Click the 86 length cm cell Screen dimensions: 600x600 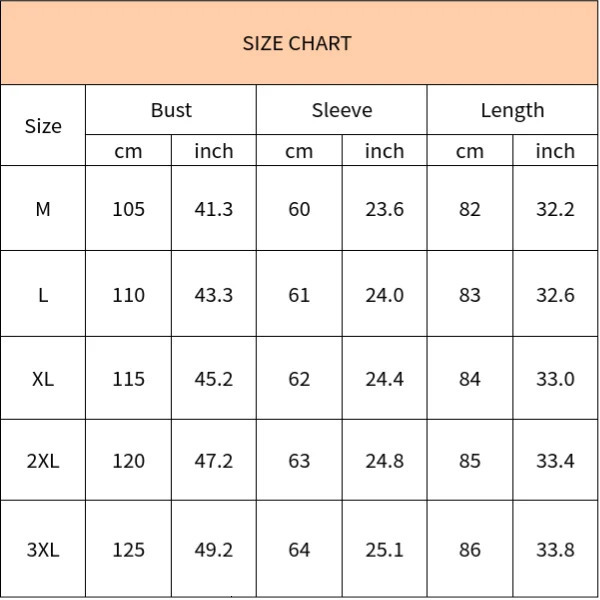pos(469,550)
